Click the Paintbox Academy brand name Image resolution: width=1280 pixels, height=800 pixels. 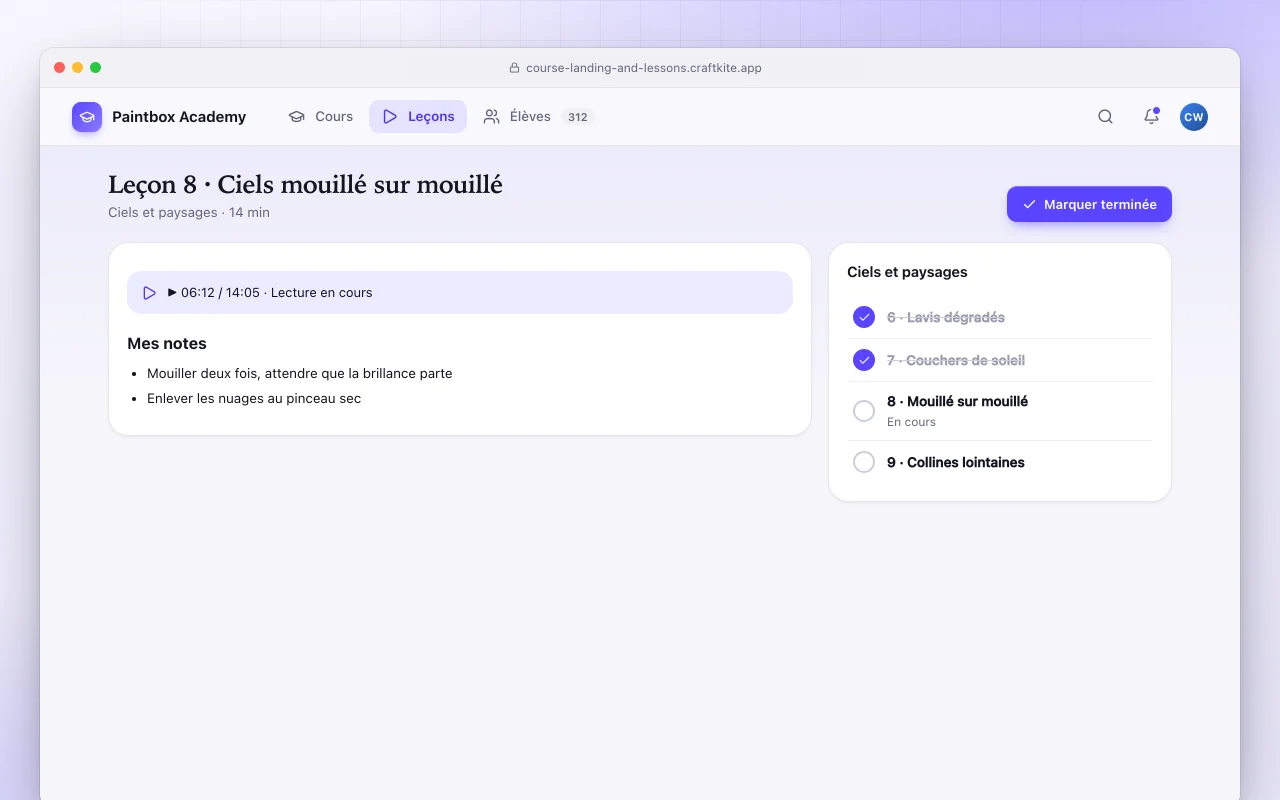coord(179,117)
